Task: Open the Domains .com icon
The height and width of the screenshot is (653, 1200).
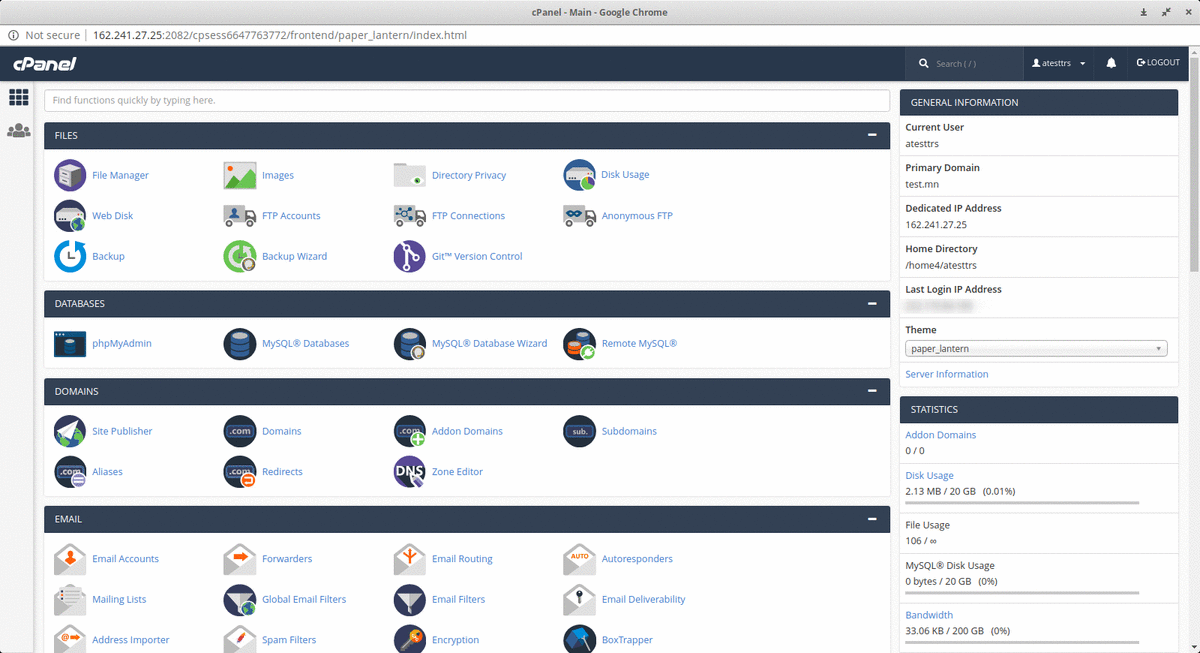Action: point(240,431)
